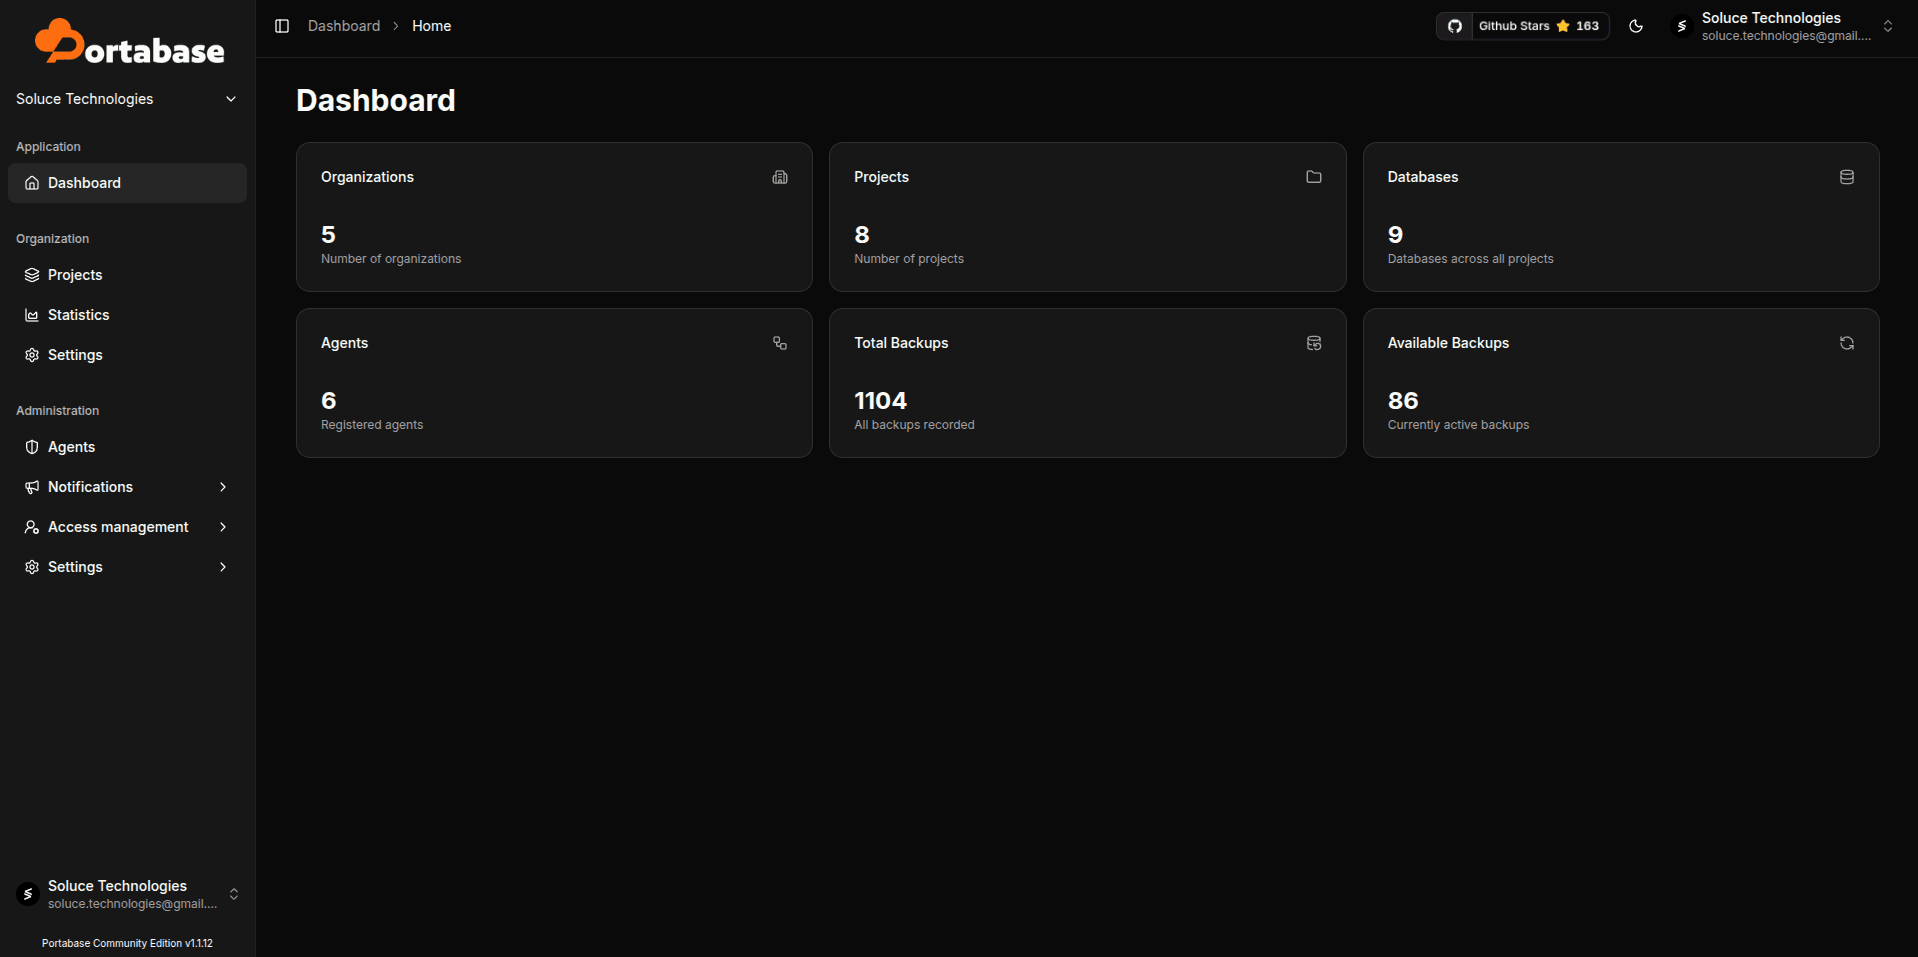
Task: Open the bottom-left user profile switcher
Action: [127, 894]
